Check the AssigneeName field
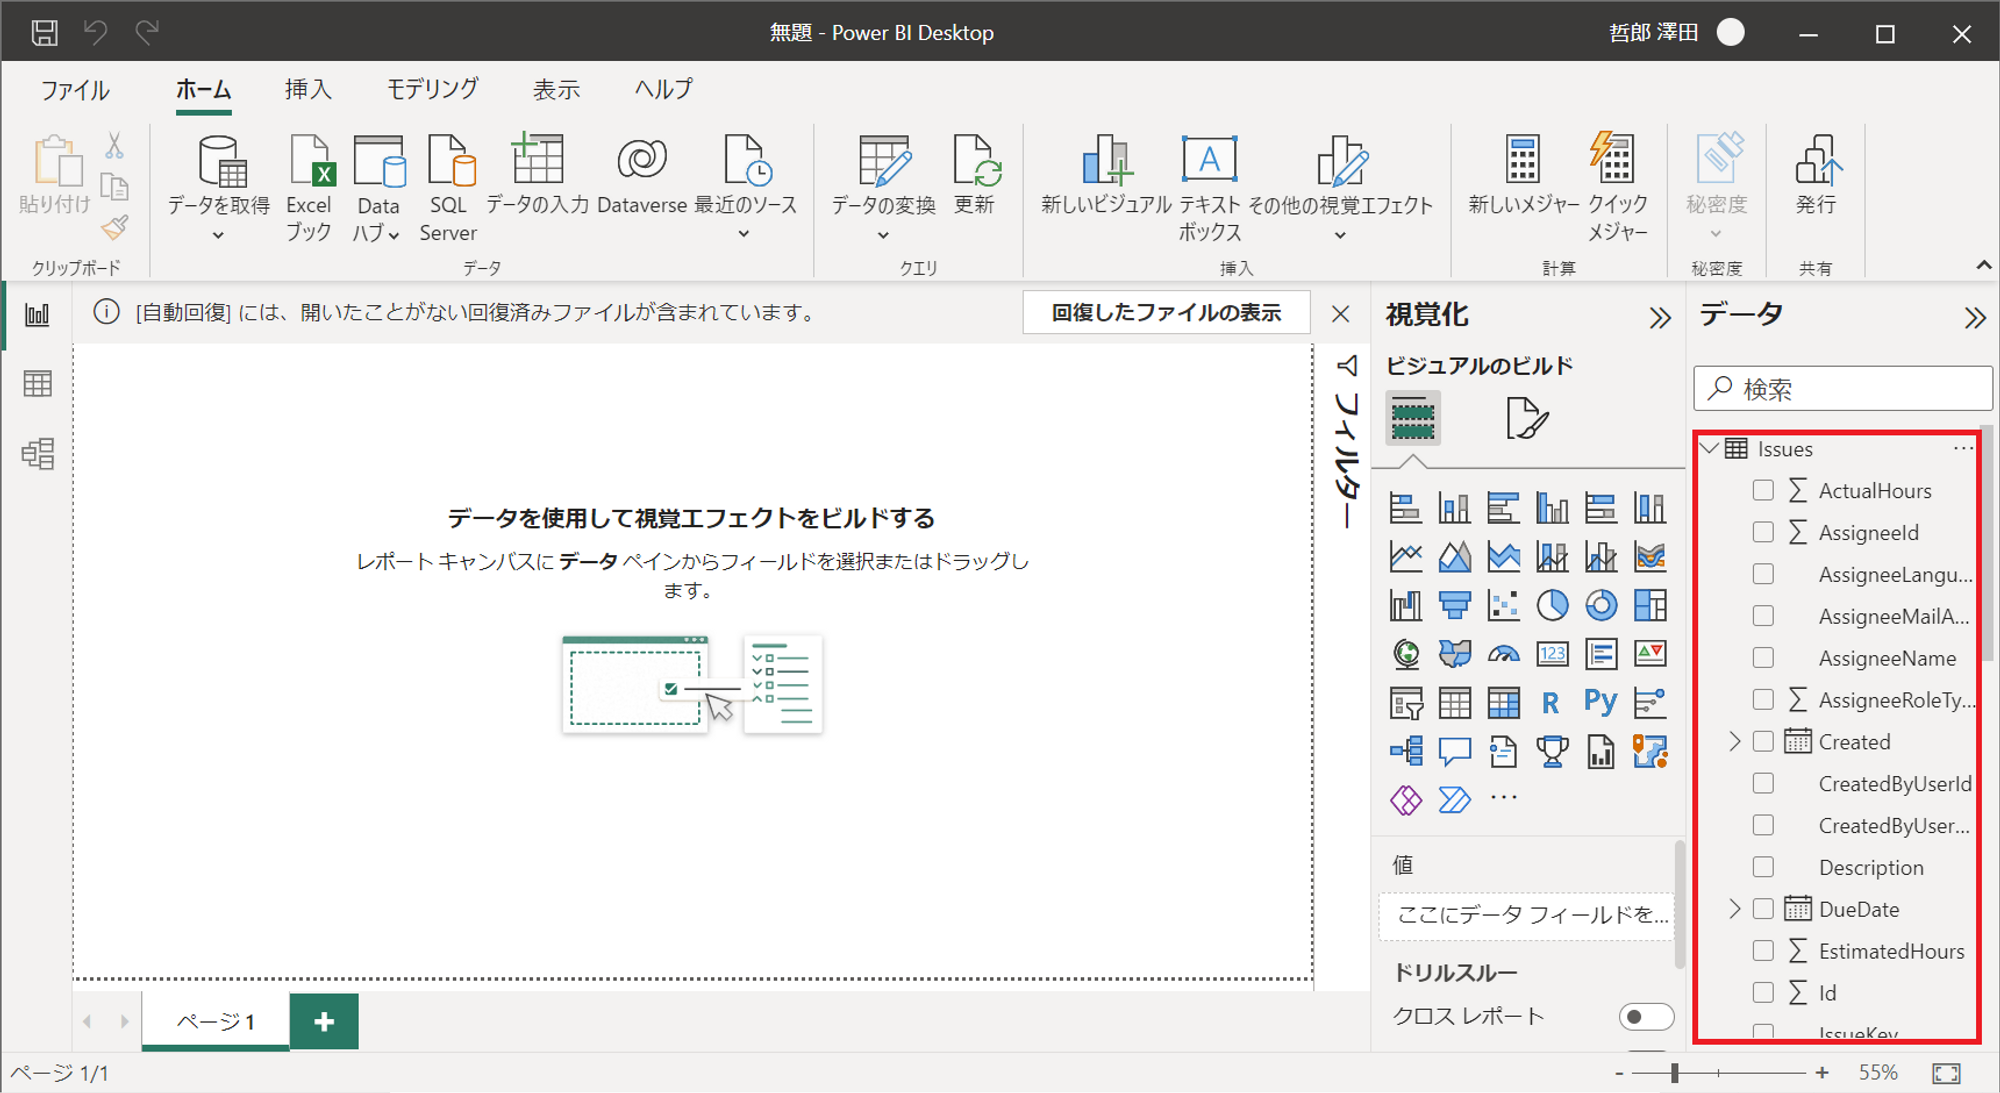Screen dimensions: 2000x1093 pyautogui.click(x=1763, y=658)
